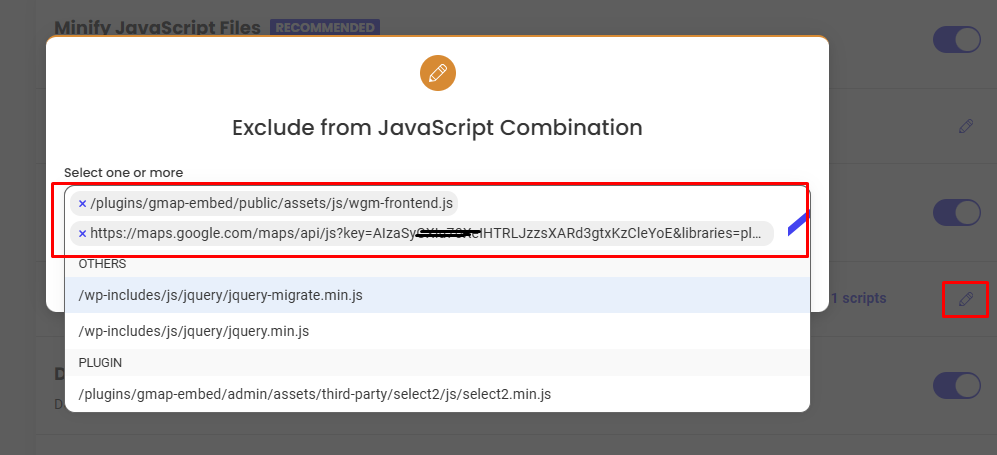This screenshot has height=455, width=997.
Task: Click the wgm-frontend.js tag label
Action: pyautogui.click(x=271, y=204)
